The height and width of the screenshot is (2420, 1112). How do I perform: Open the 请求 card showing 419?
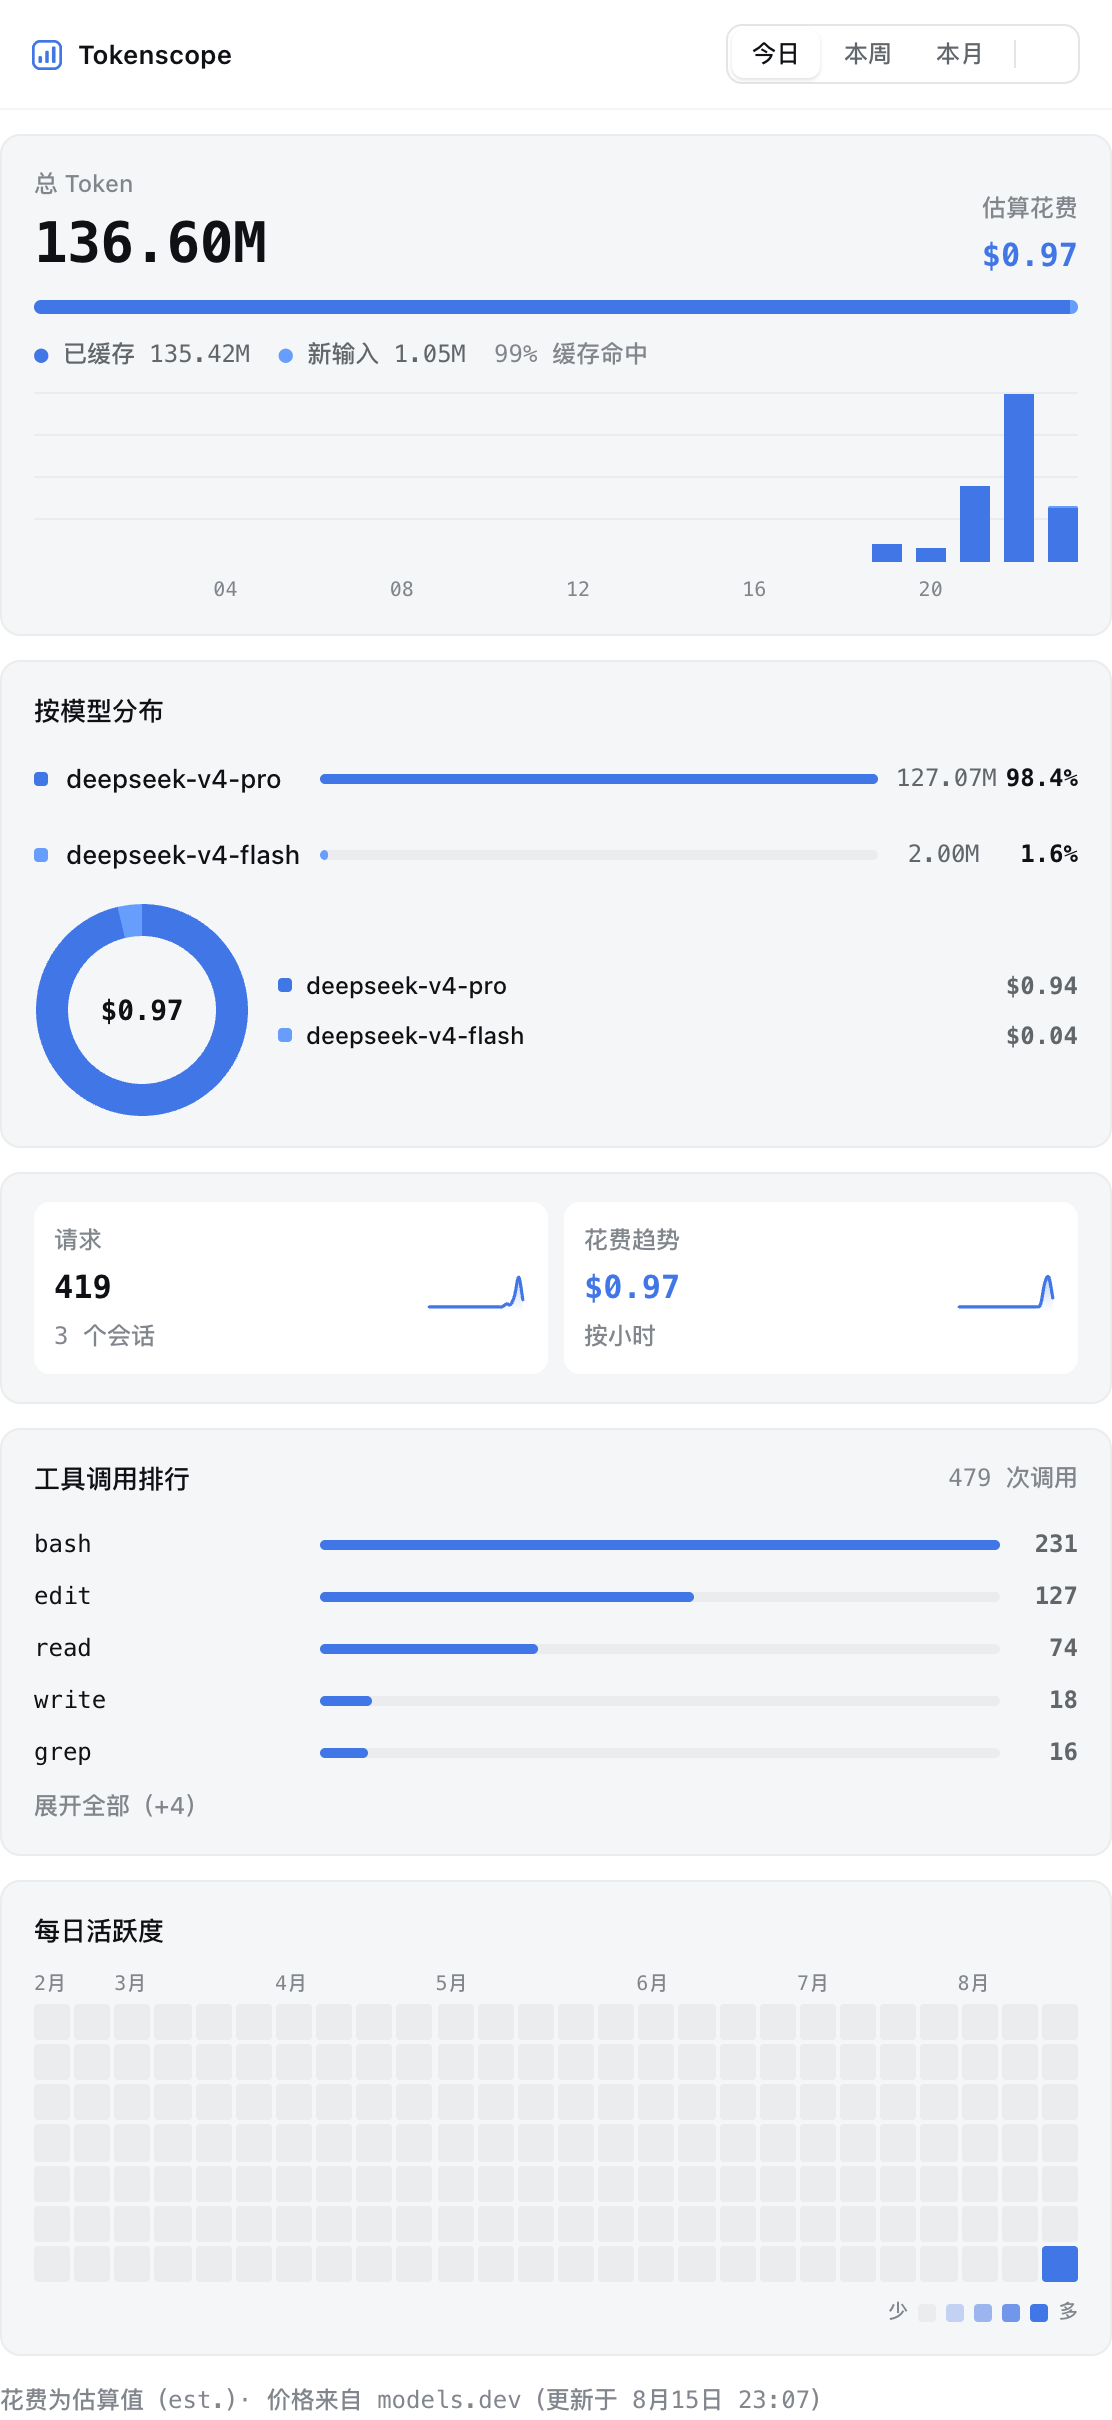pyautogui.click(x=291, y=1288)
